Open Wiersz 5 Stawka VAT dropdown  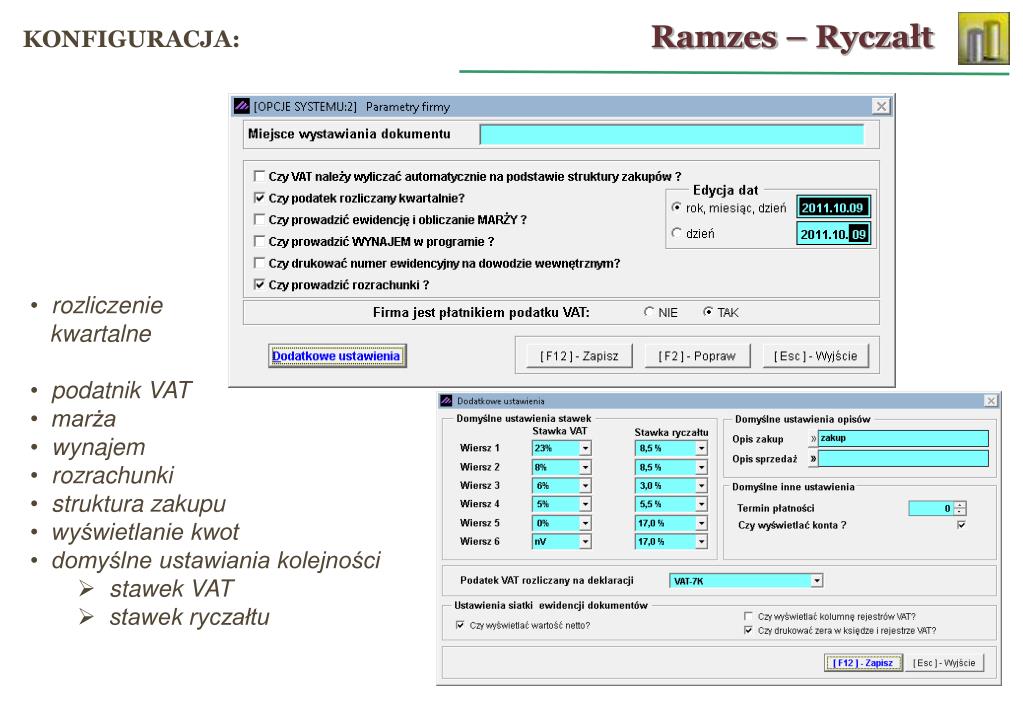pyautogui.click(x=585, y=523)
